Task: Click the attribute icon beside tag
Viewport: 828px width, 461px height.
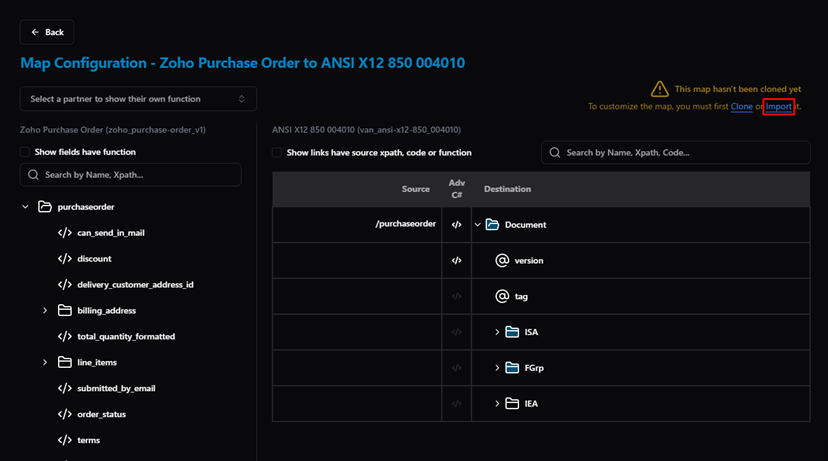Action: tap(502, 296)
